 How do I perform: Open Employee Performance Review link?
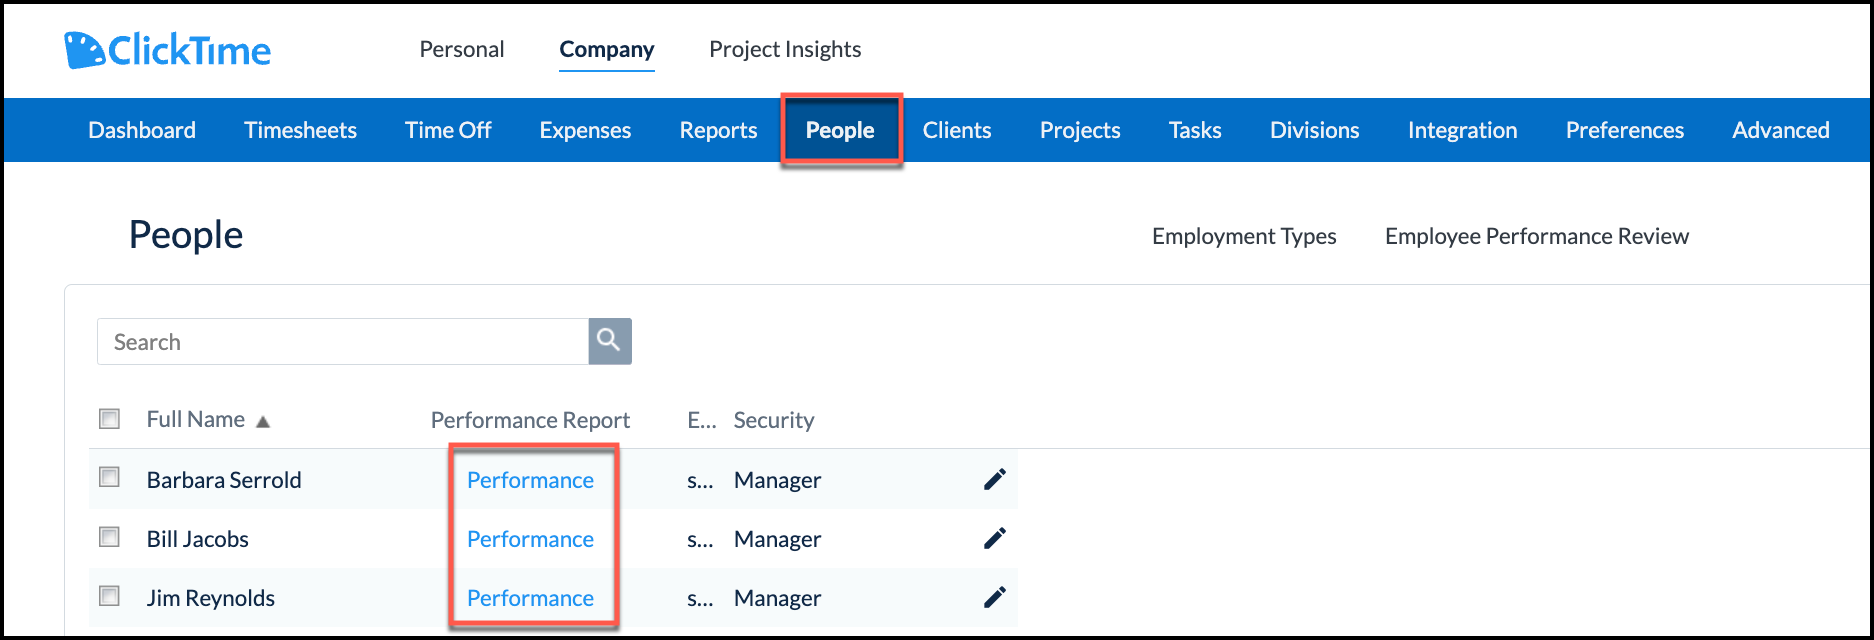pyautogui.click(x=1537, y=236)
